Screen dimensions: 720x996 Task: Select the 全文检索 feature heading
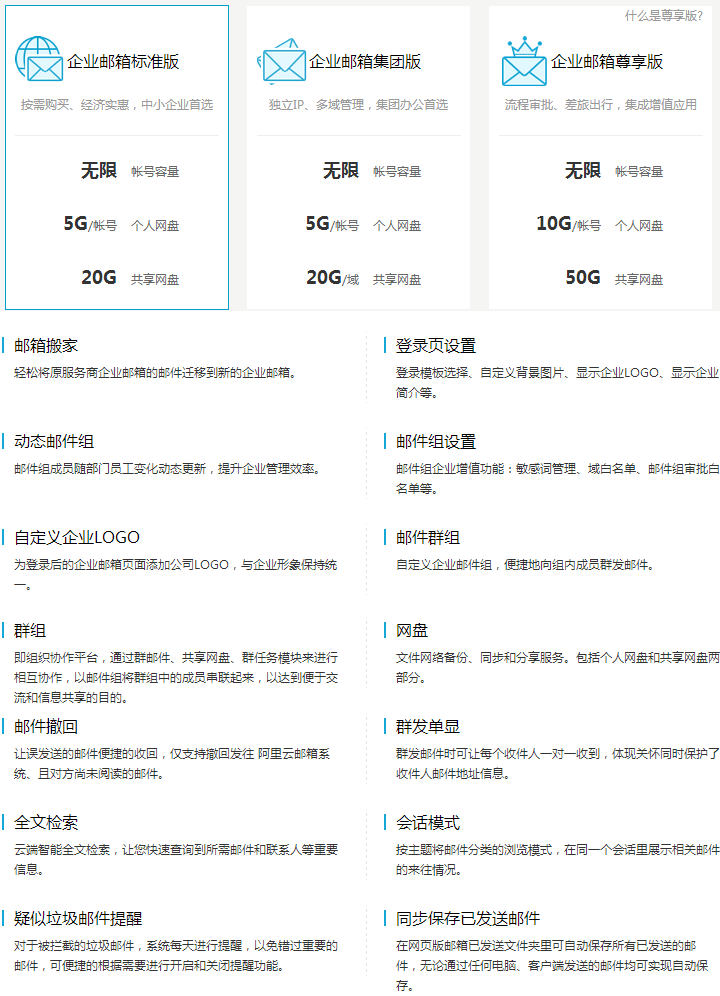46,822
